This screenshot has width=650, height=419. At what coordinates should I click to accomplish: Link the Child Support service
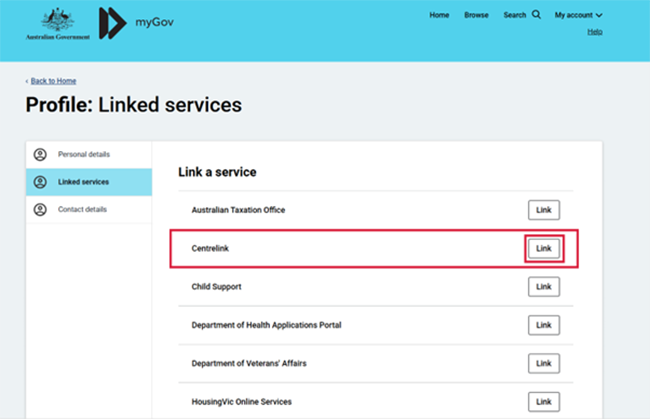[543, 287]
